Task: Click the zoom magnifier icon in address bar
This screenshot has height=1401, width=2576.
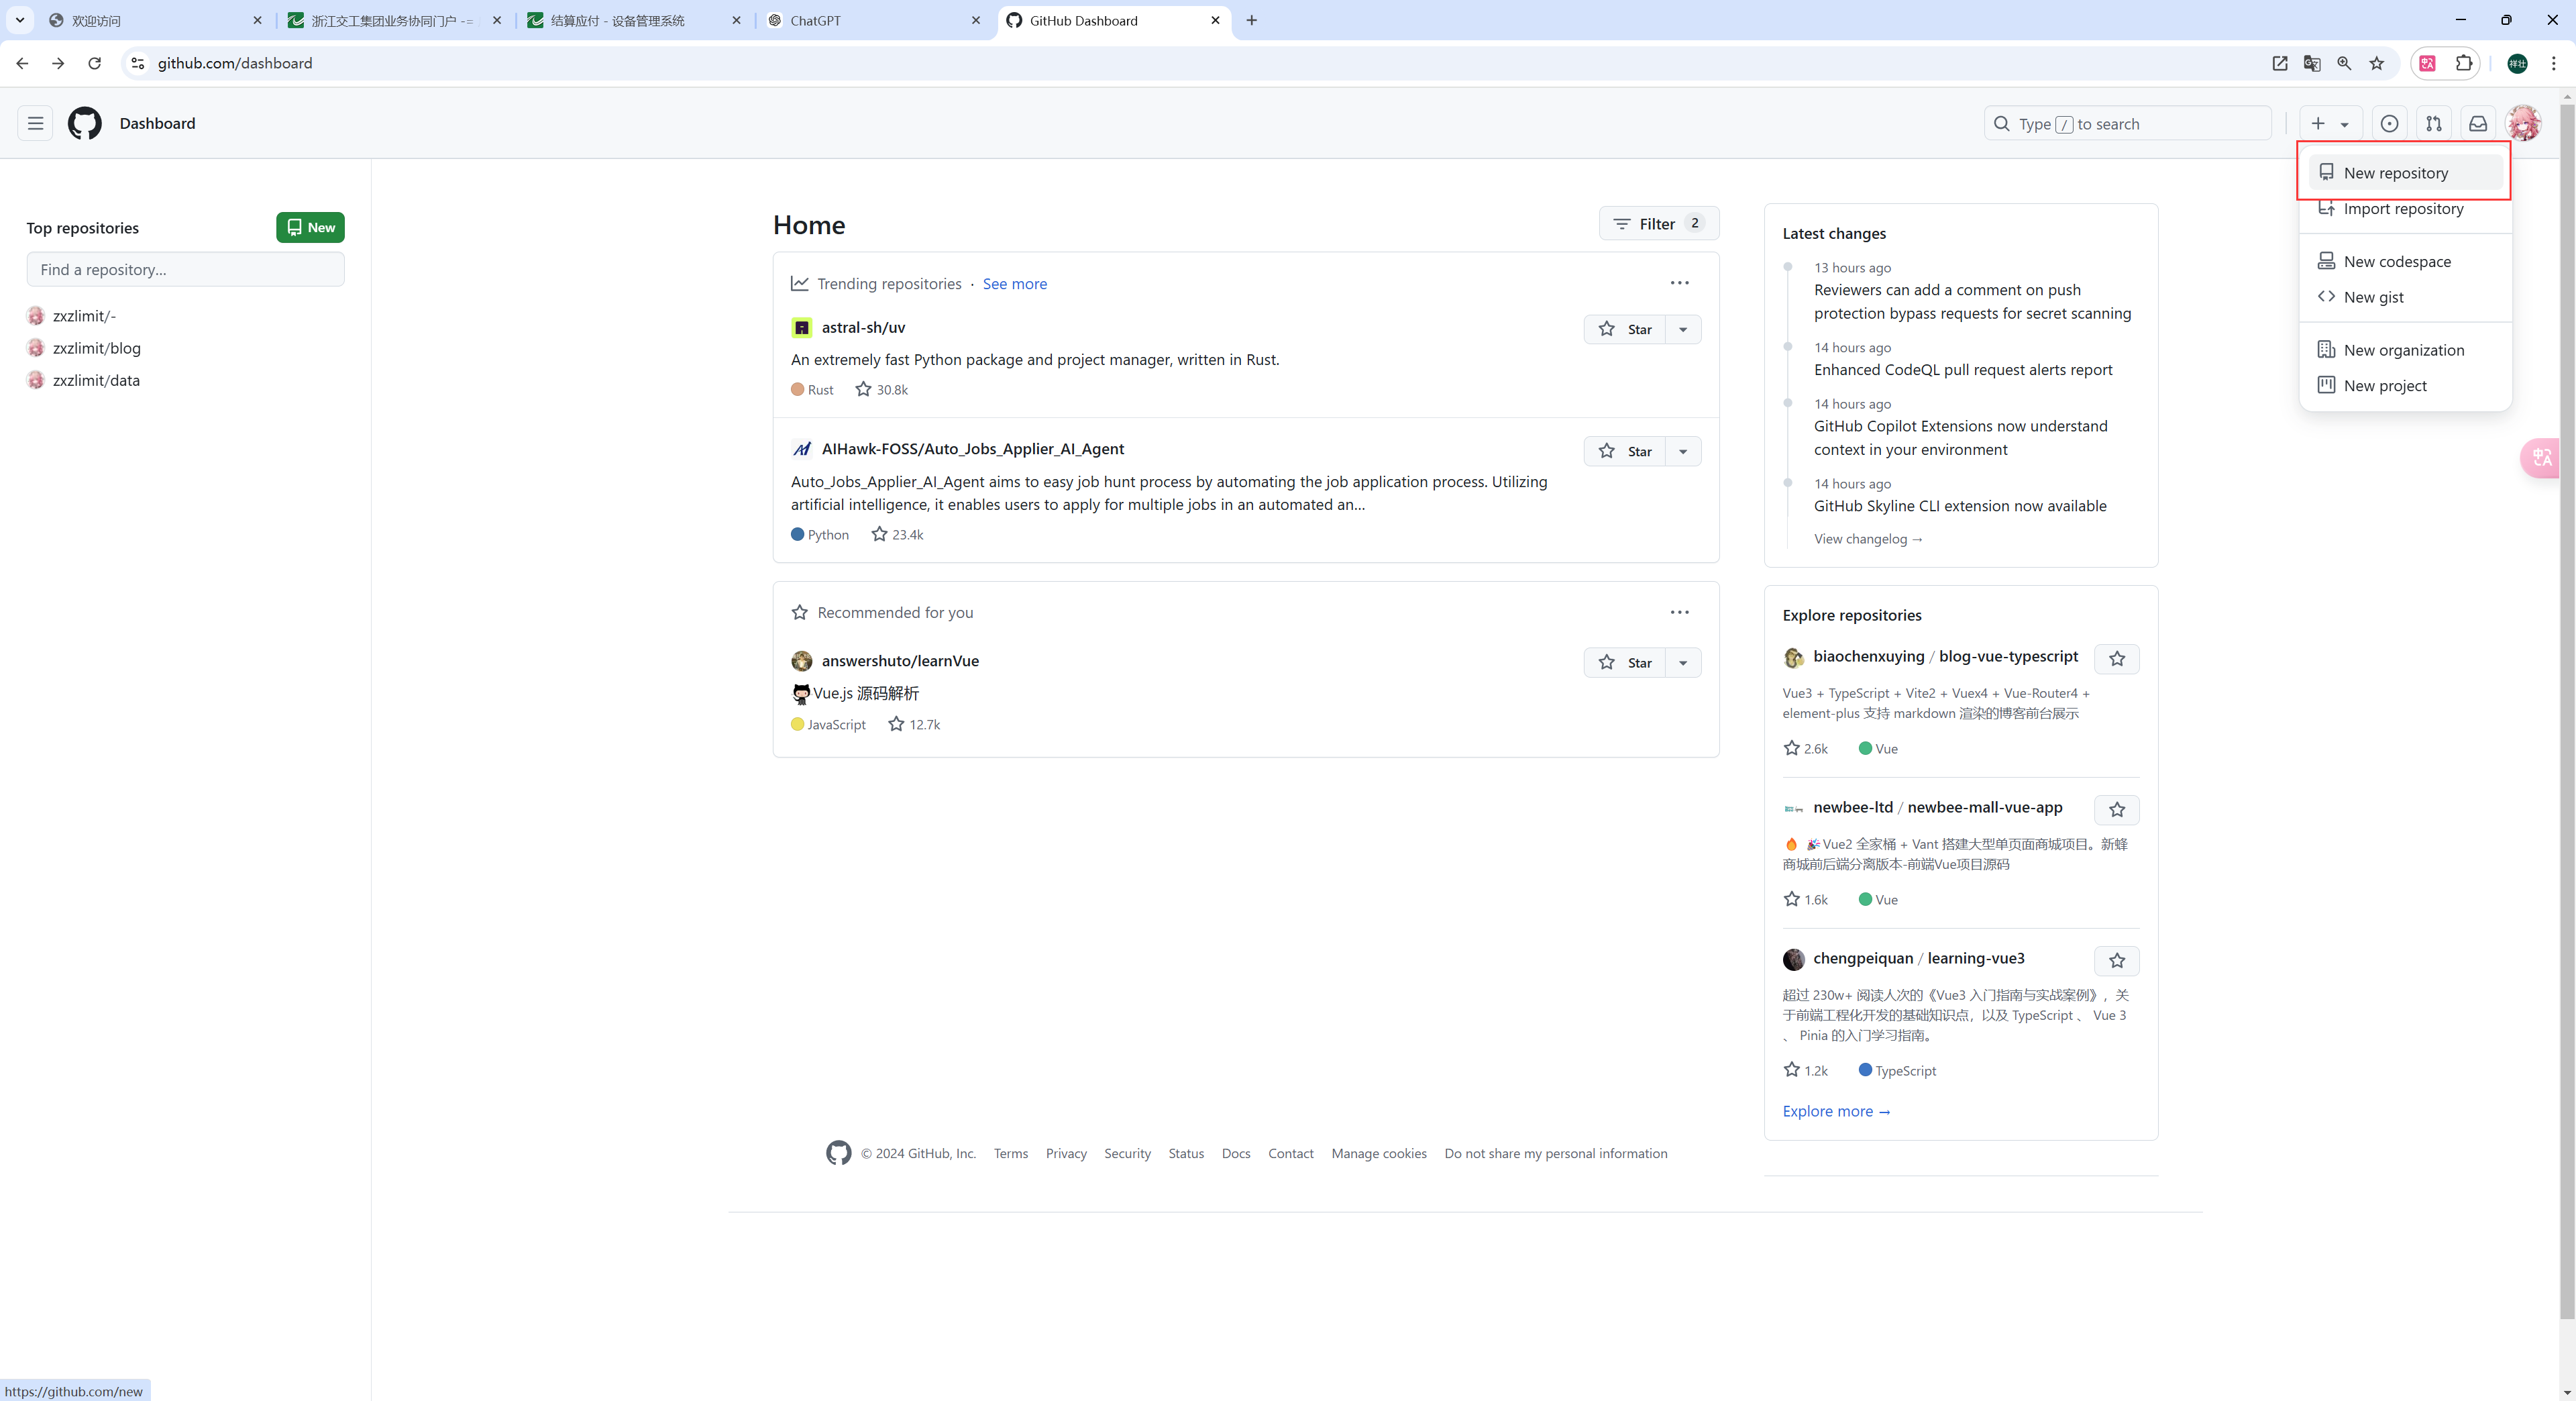Action: (x=2344, y=63)
